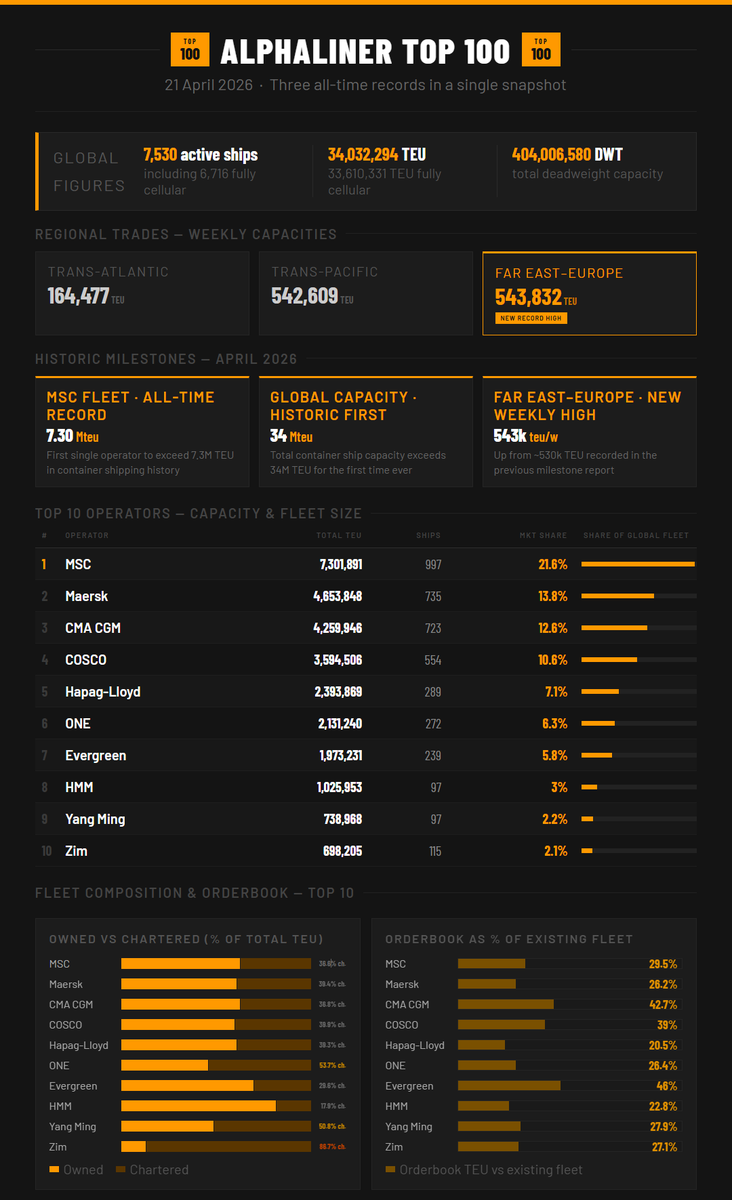
Task: Click HMM's owned vs chartered bar
Action: [x=216, y=1106]
